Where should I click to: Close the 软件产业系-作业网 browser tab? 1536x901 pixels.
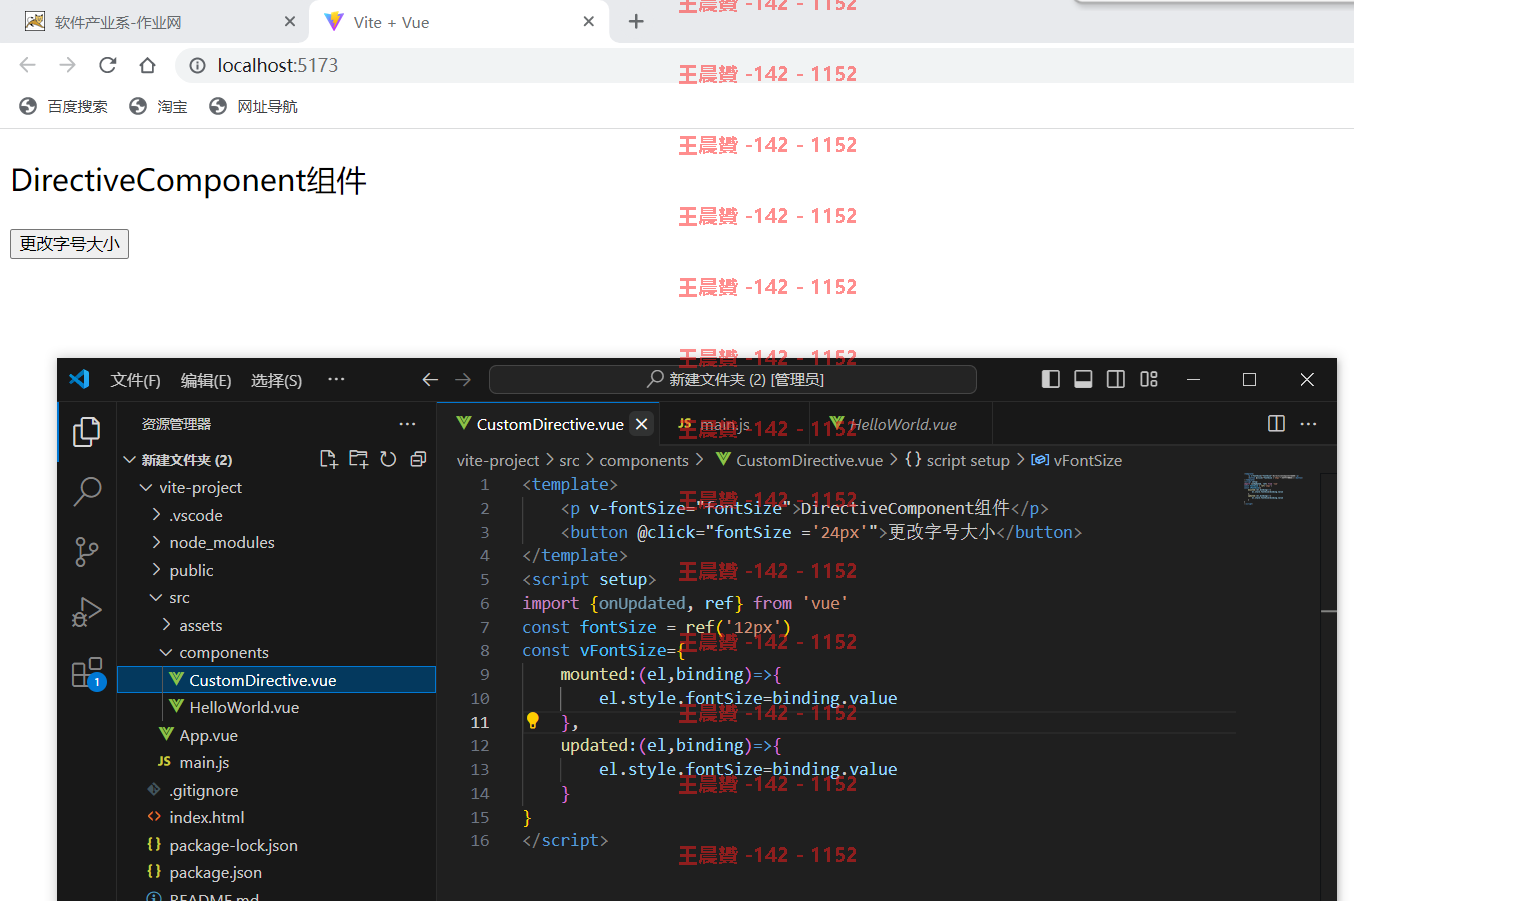(290, 21)
